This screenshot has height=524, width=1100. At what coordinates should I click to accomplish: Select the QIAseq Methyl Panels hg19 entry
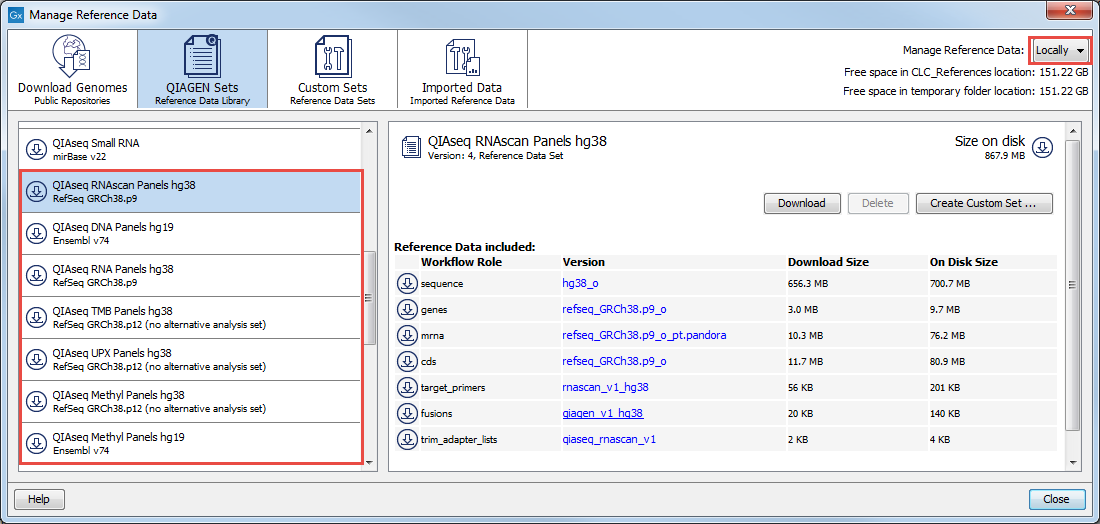(189, 443)
